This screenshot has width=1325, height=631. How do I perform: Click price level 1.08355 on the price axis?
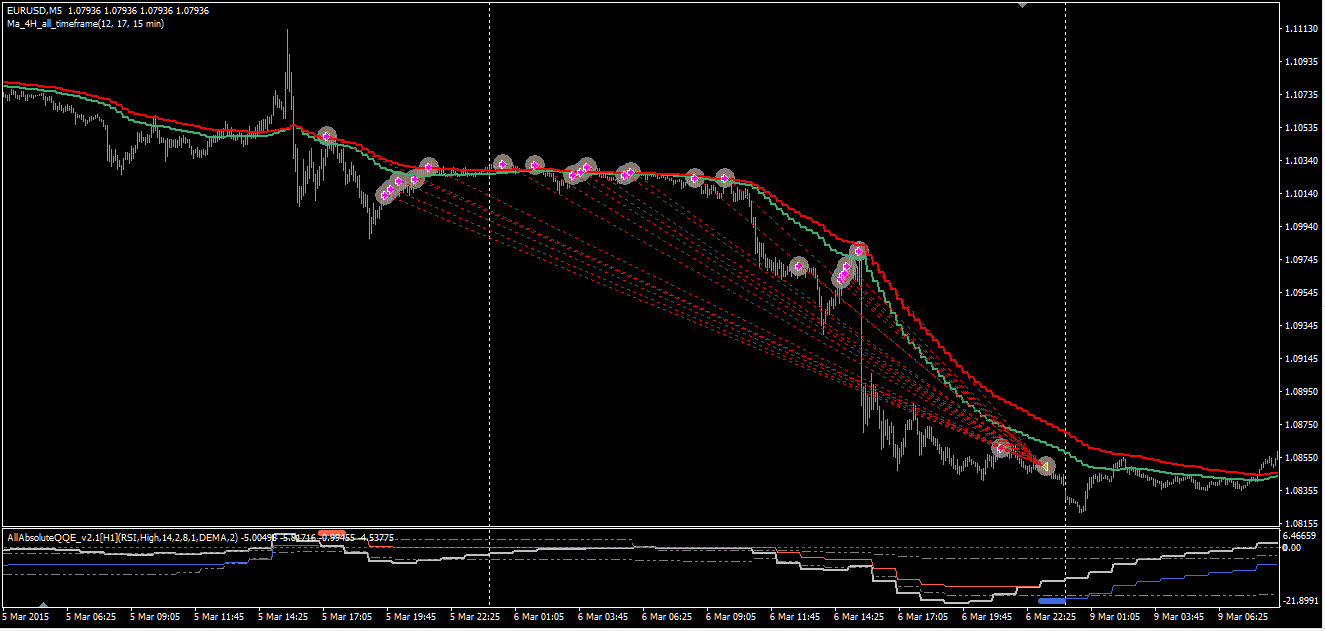click(x=1299, y=491)
